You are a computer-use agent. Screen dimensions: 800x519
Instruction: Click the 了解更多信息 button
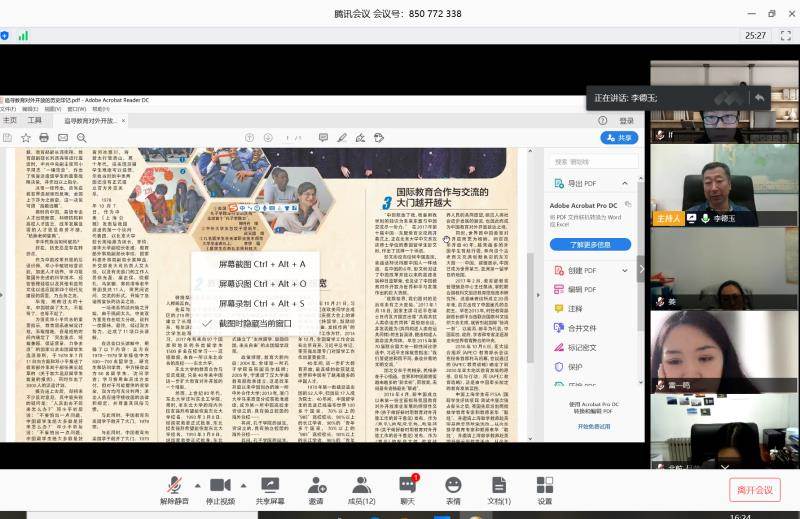(x=590, y=244)
